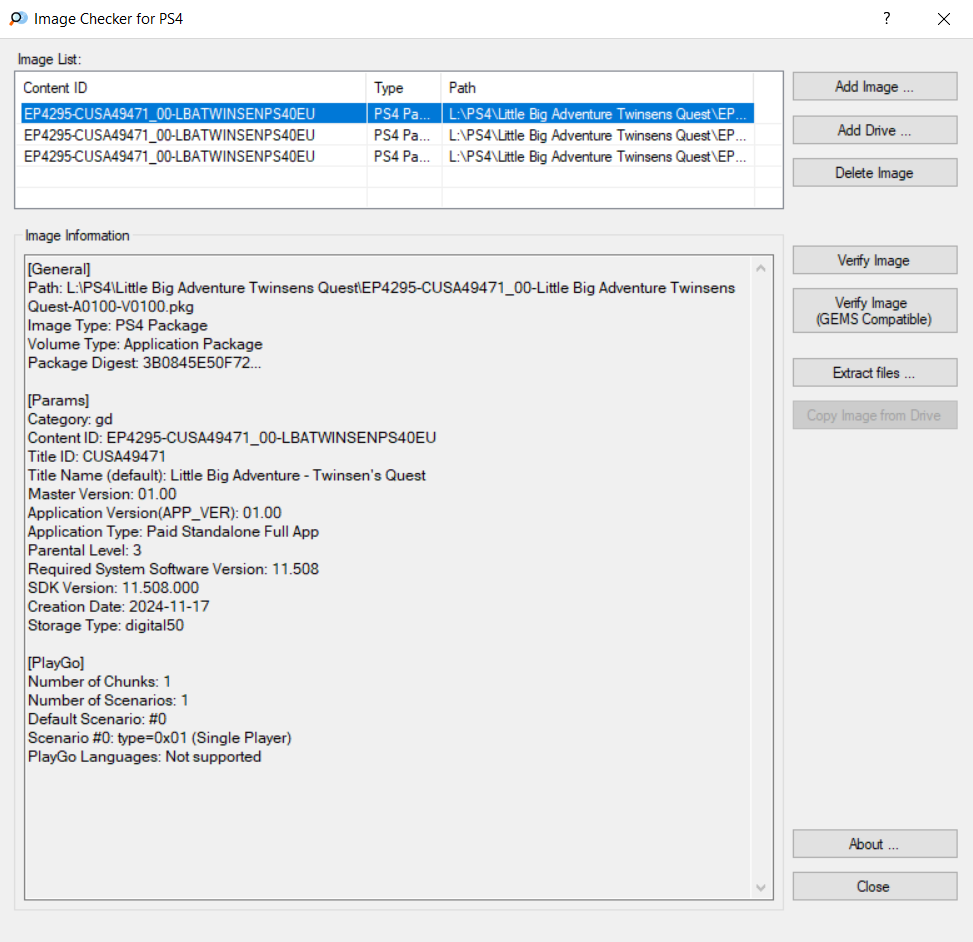Select the highlighted first image row
The width and height of the screenshot is (973, 942).
click(x=387, y=114)
